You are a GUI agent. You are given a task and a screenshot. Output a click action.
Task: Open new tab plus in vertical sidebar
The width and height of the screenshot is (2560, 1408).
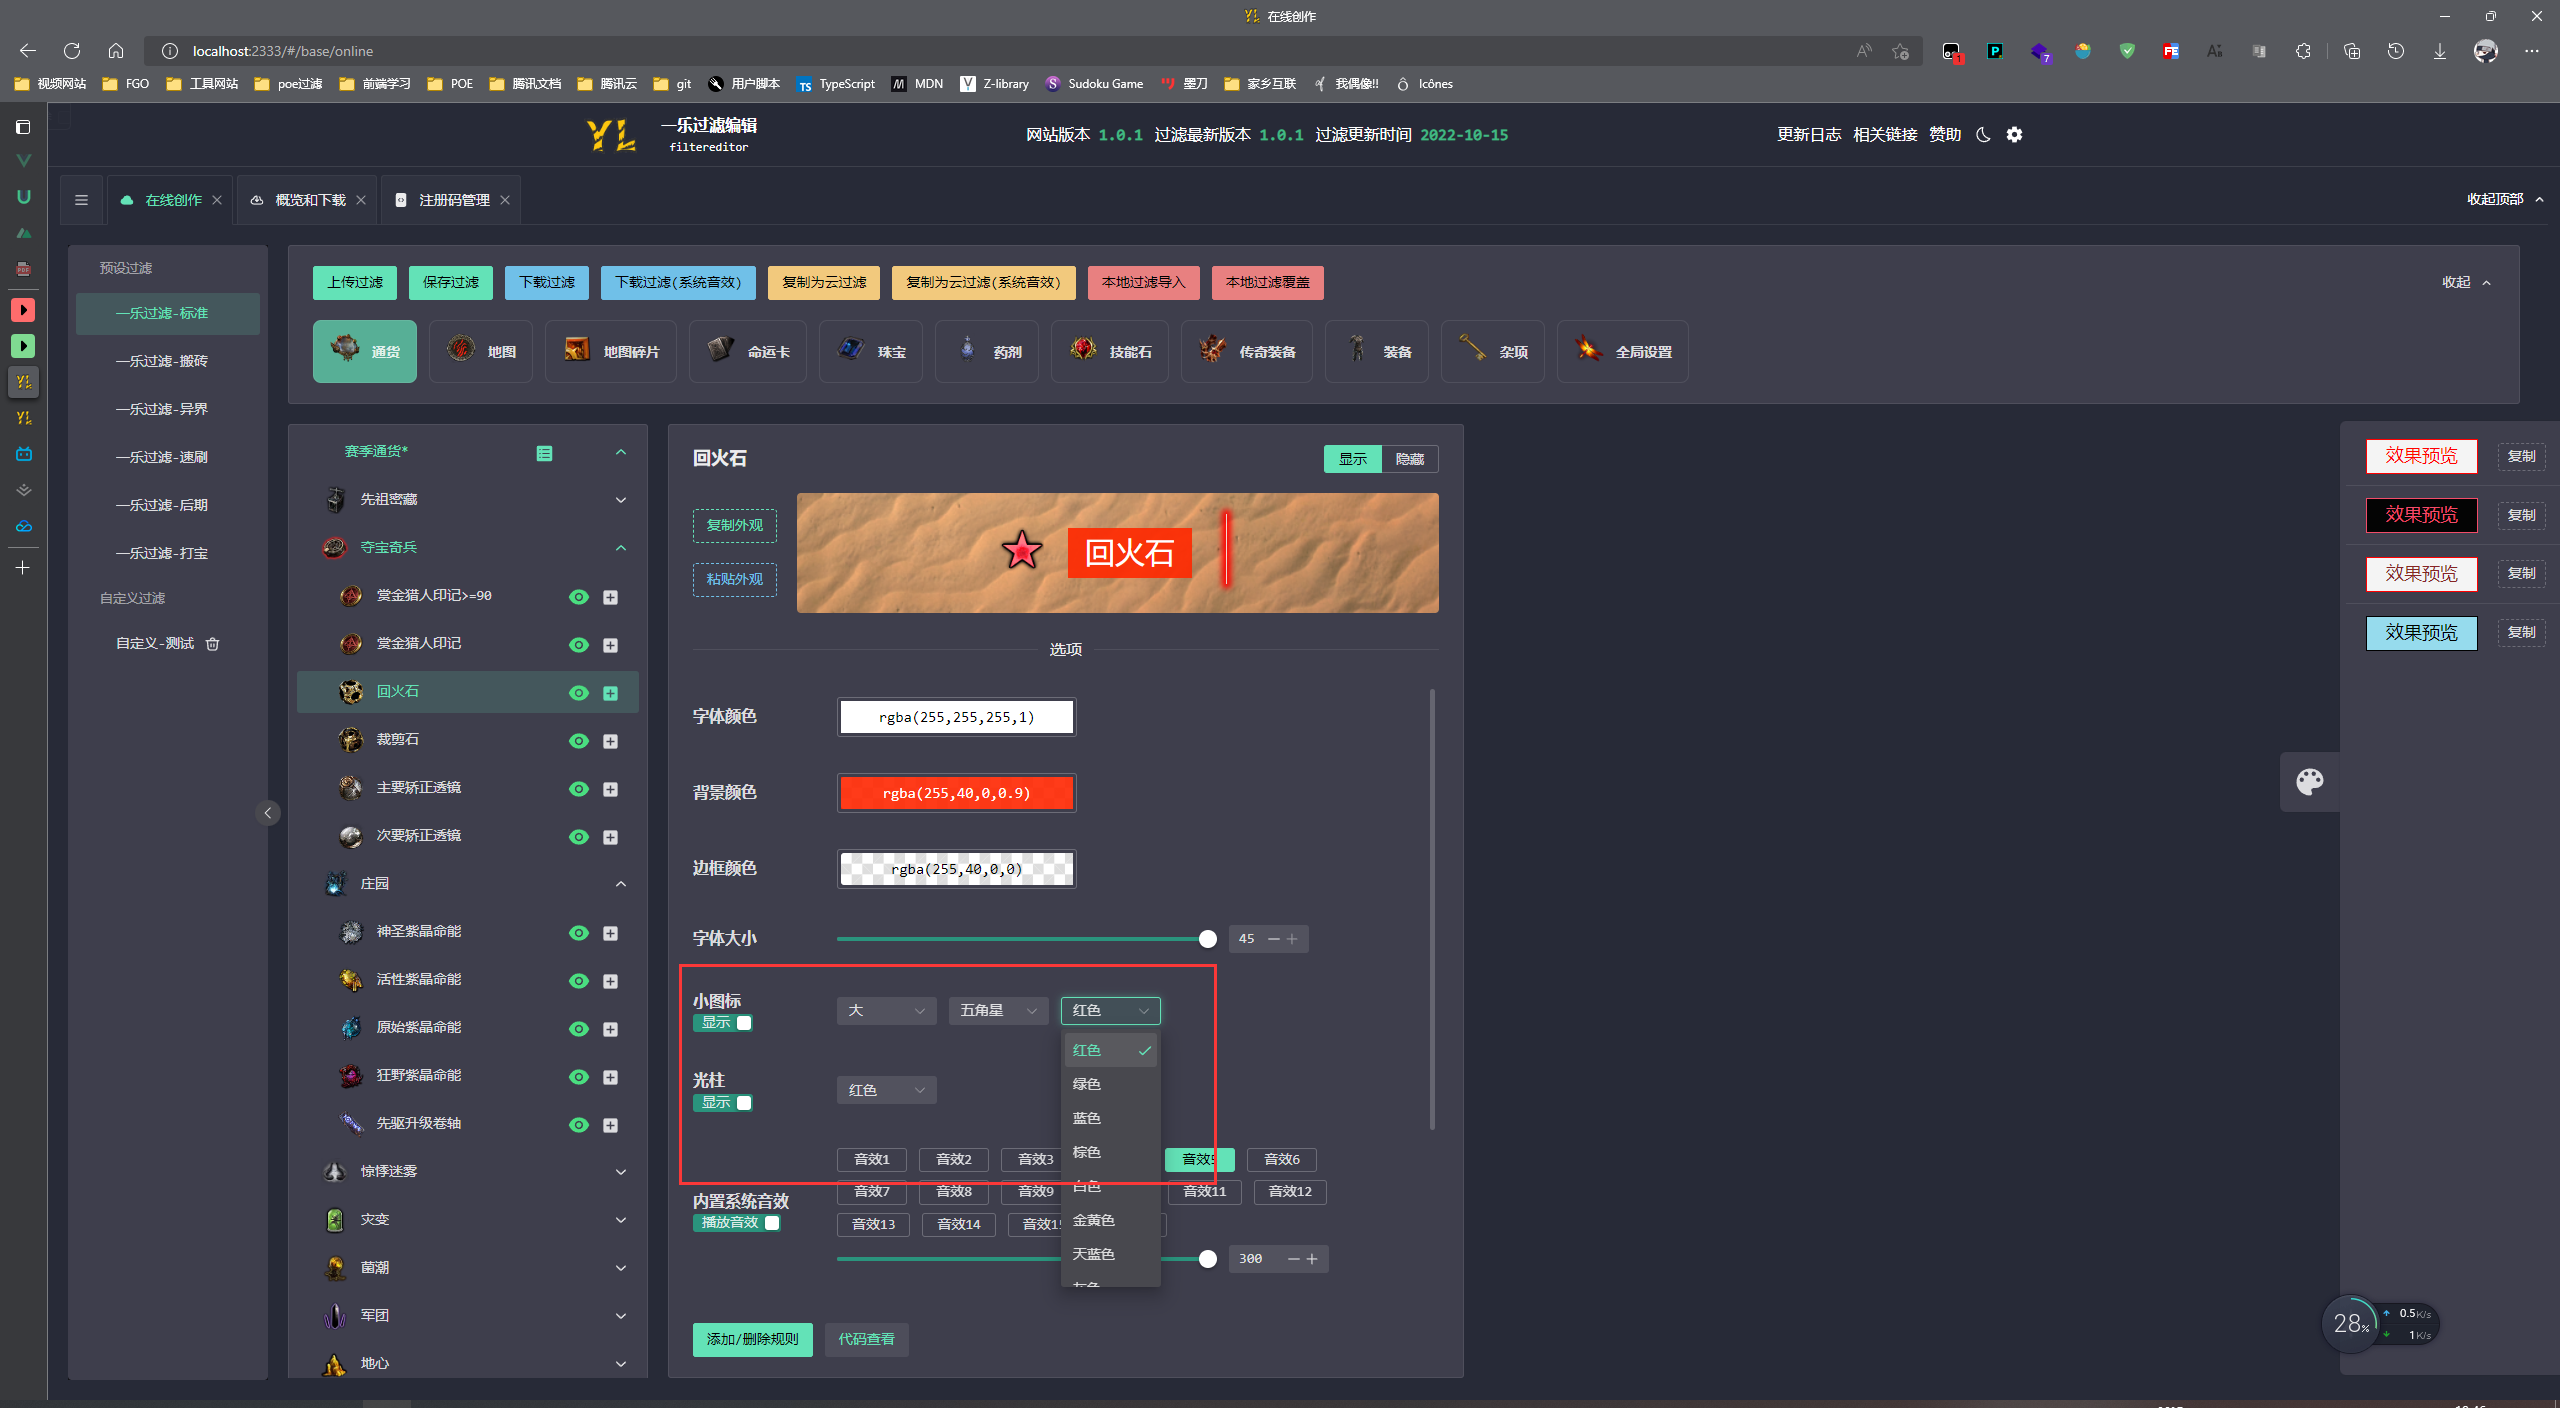coord(23,567)
